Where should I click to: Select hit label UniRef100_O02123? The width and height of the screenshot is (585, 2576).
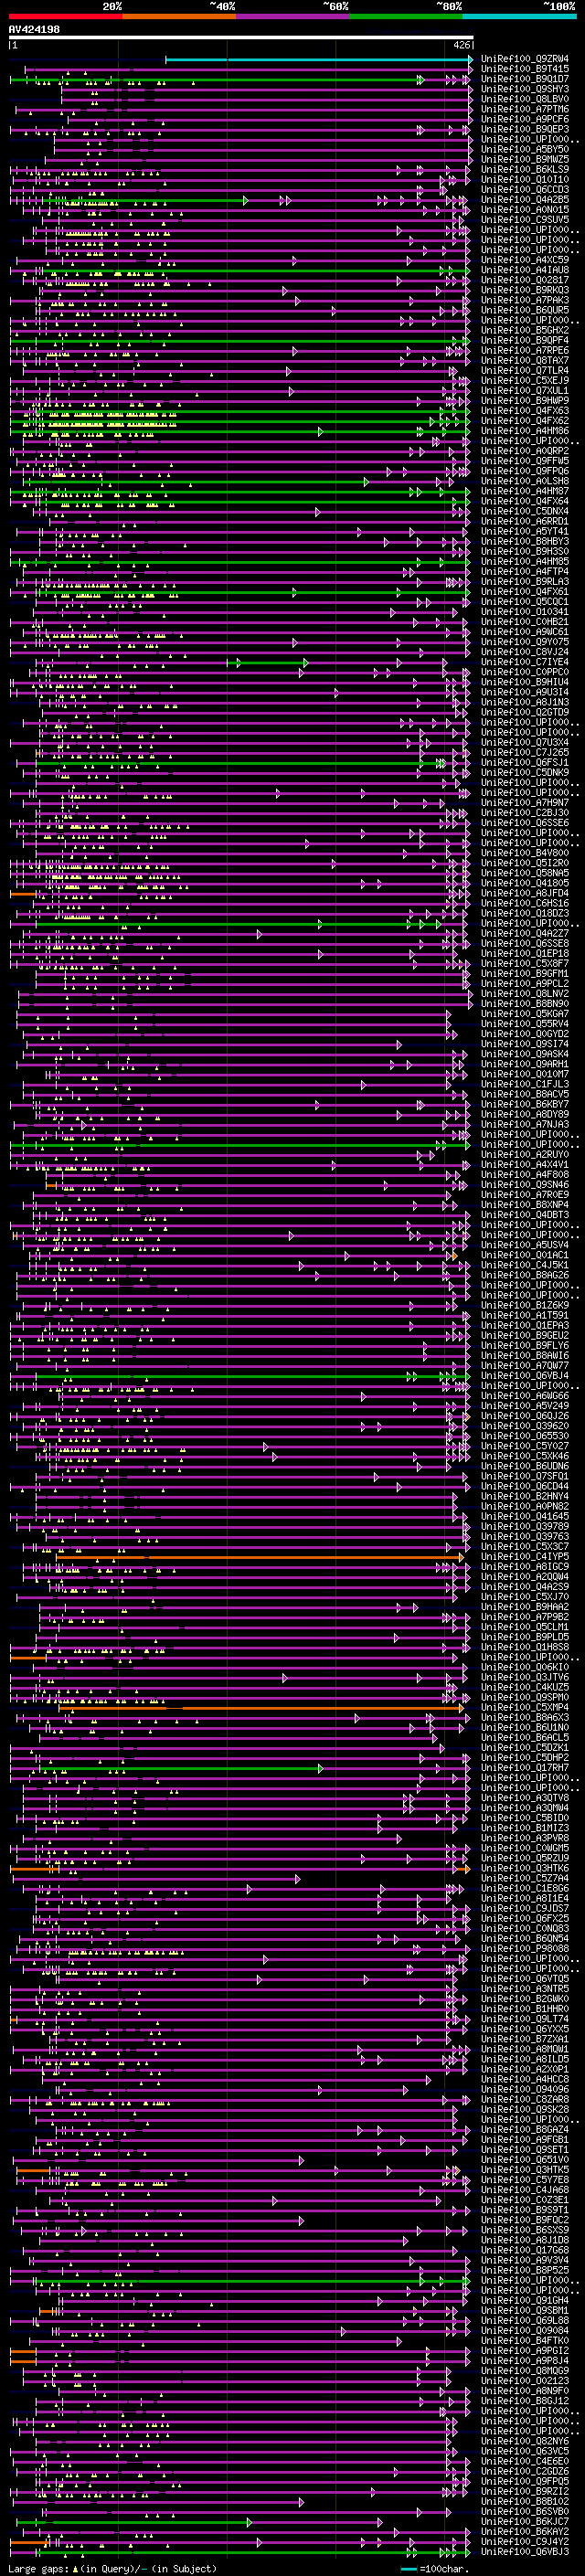pyautogui.click(x=525, y=2380)
